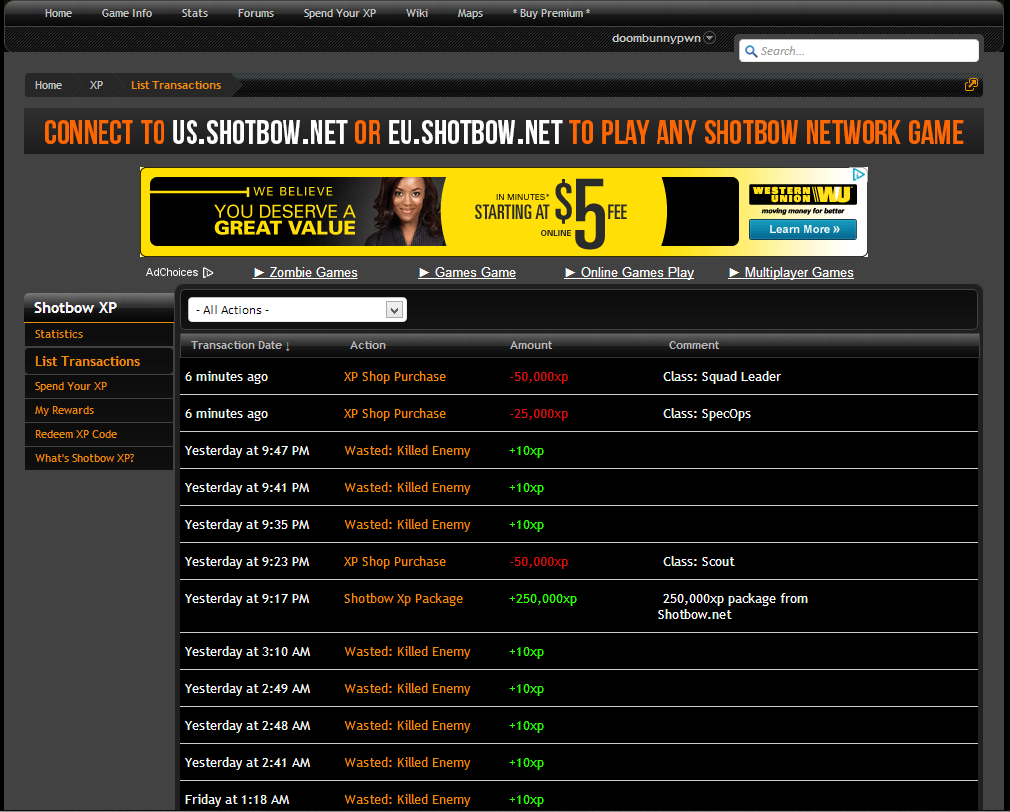Expand the All Actions filter dropdown
The image size is (1010, 812).
point(297,310)
